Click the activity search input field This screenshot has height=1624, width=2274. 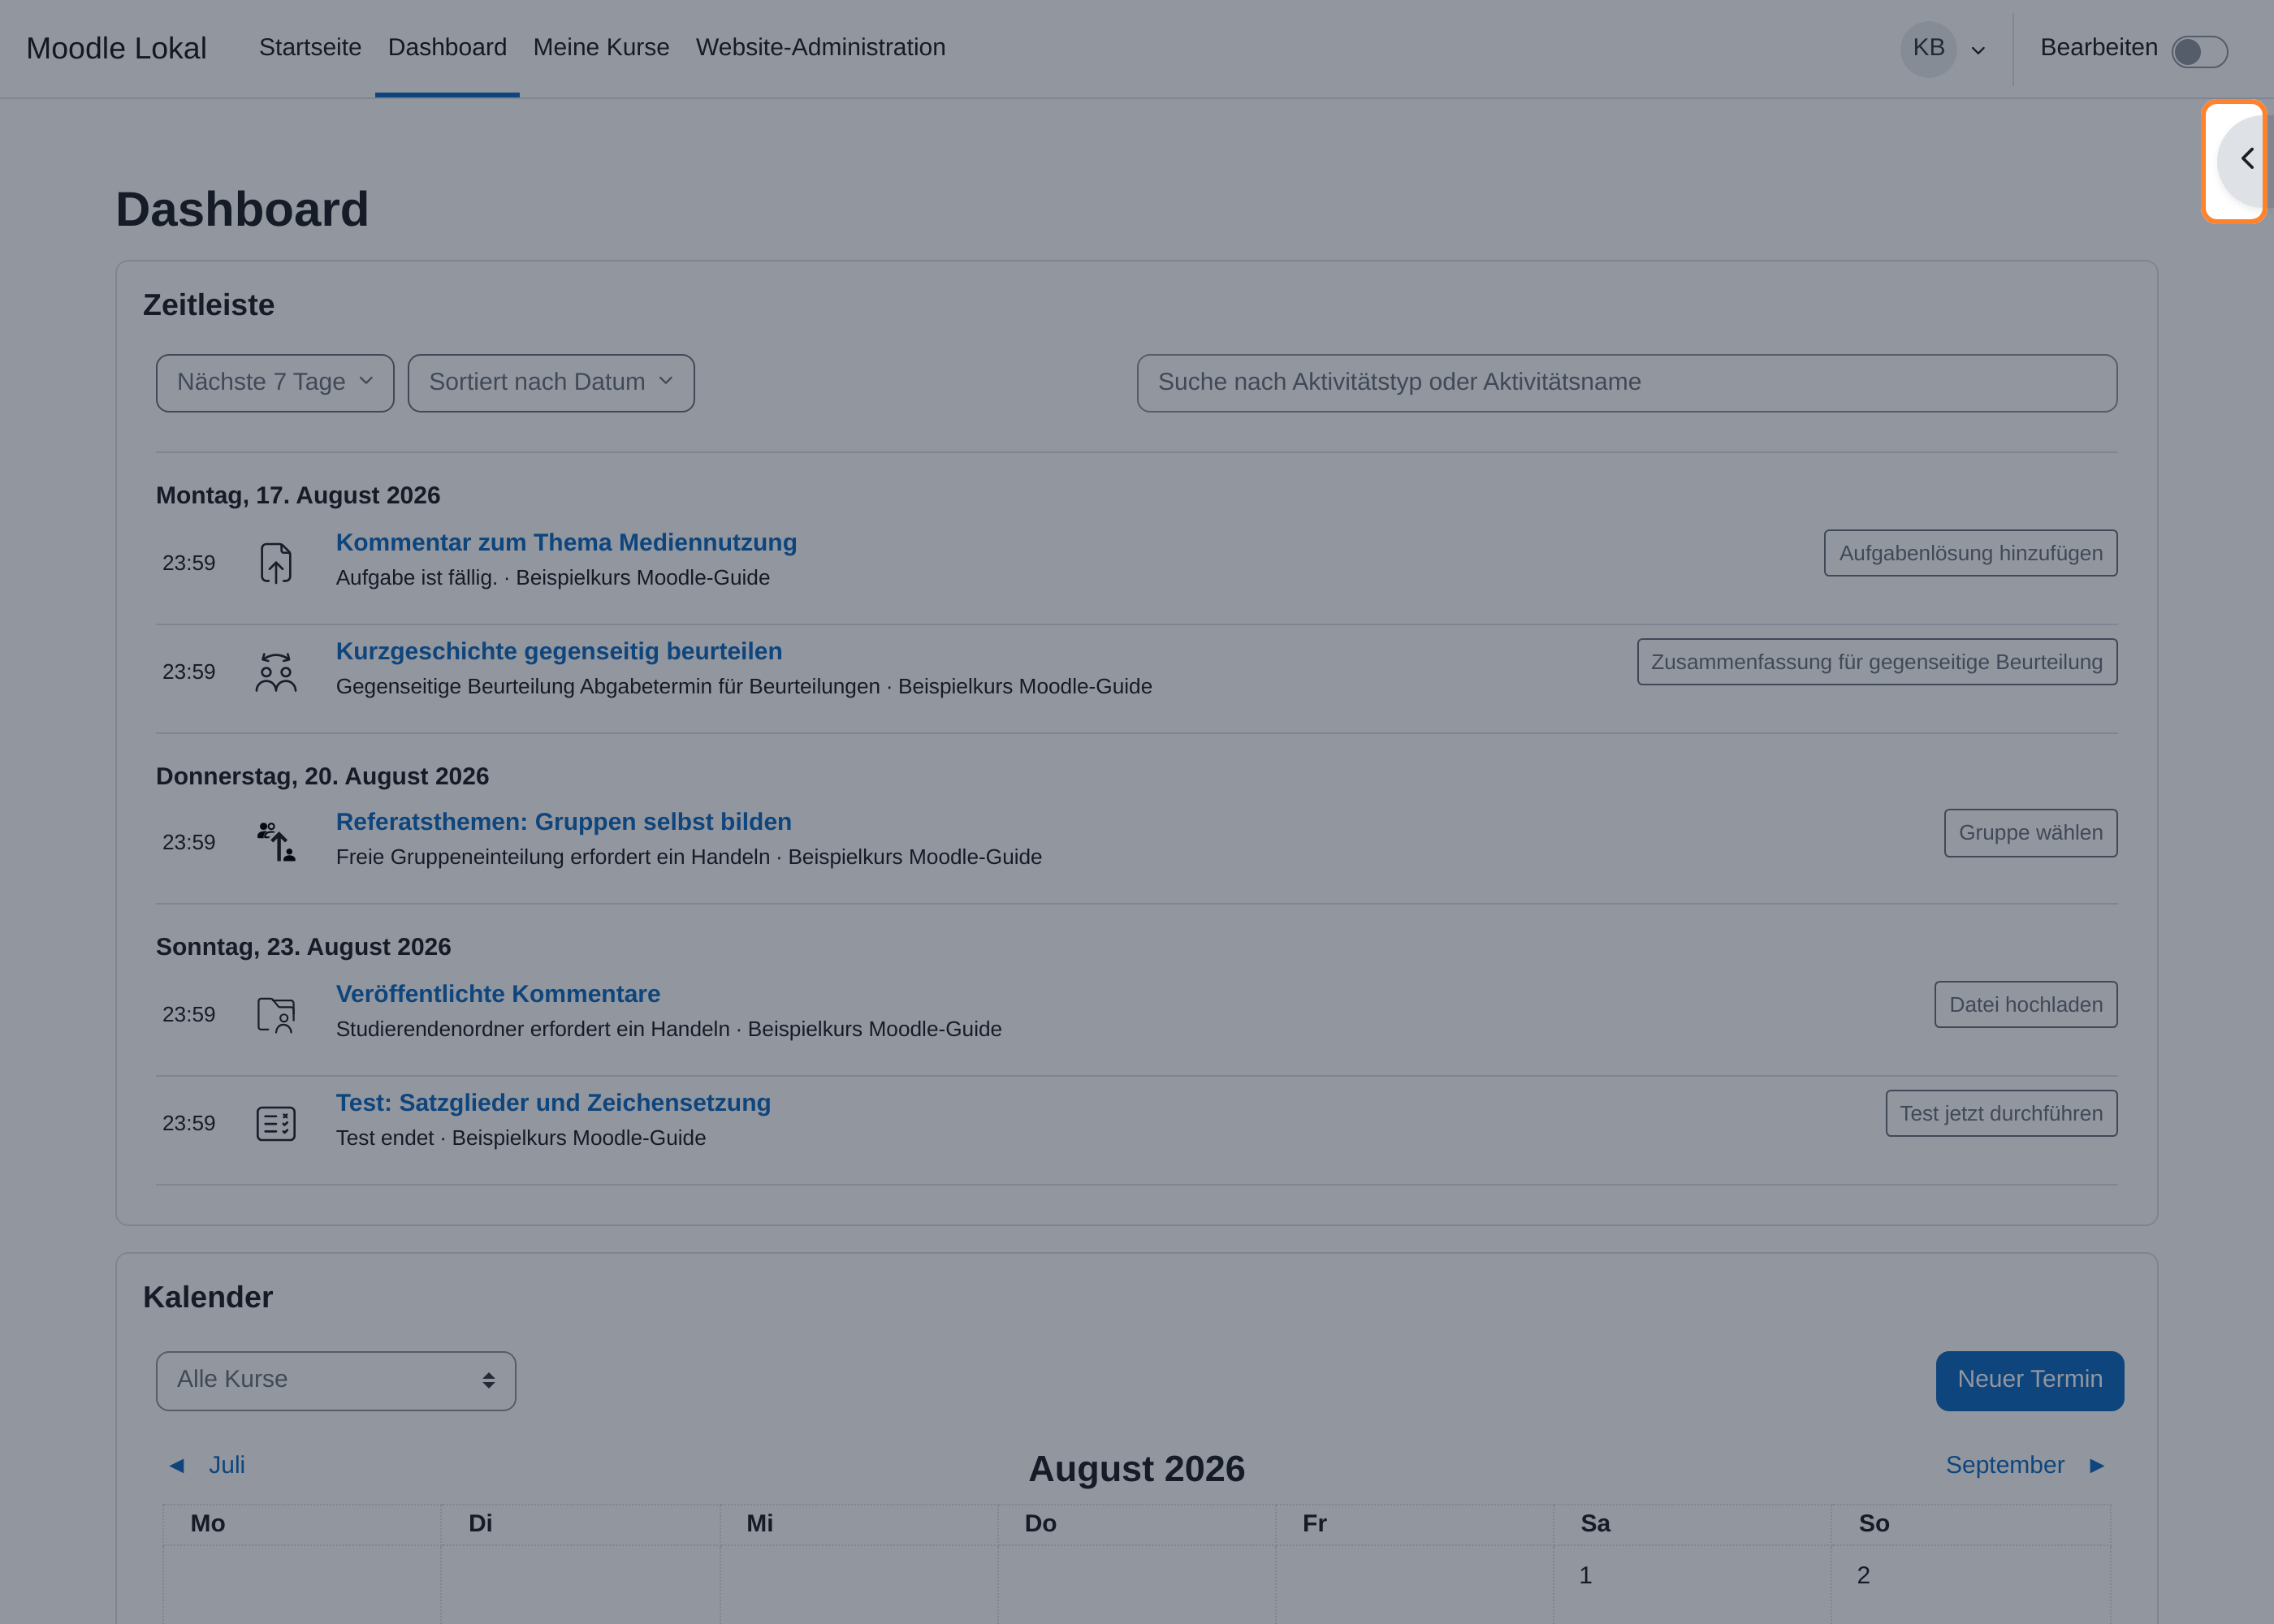click(1626, 383)
